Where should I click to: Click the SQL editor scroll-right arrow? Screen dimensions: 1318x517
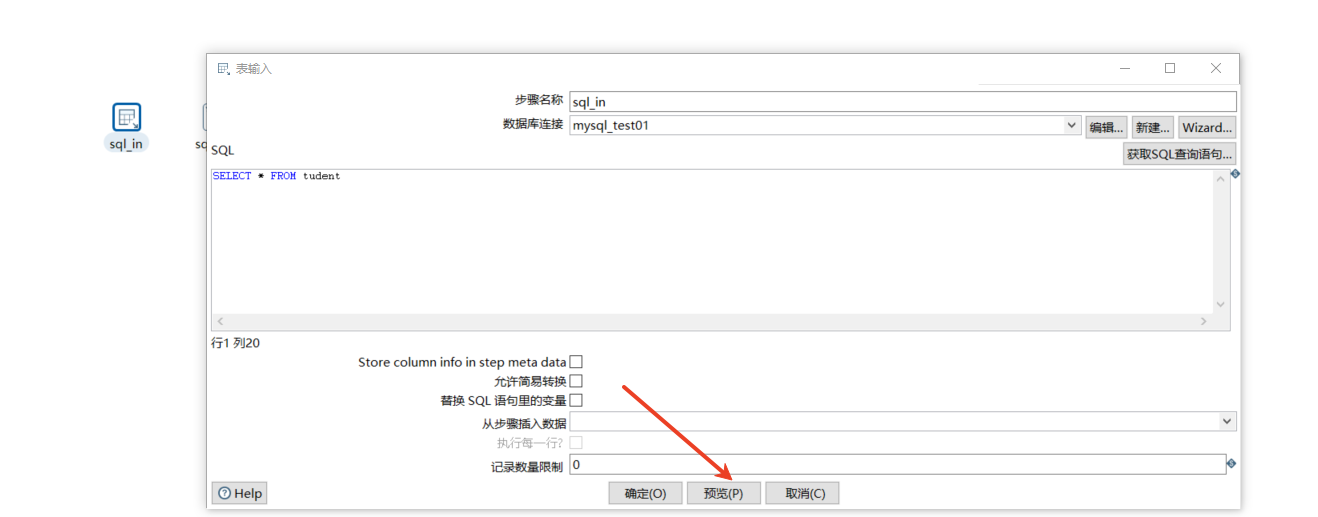[1204, 322]
